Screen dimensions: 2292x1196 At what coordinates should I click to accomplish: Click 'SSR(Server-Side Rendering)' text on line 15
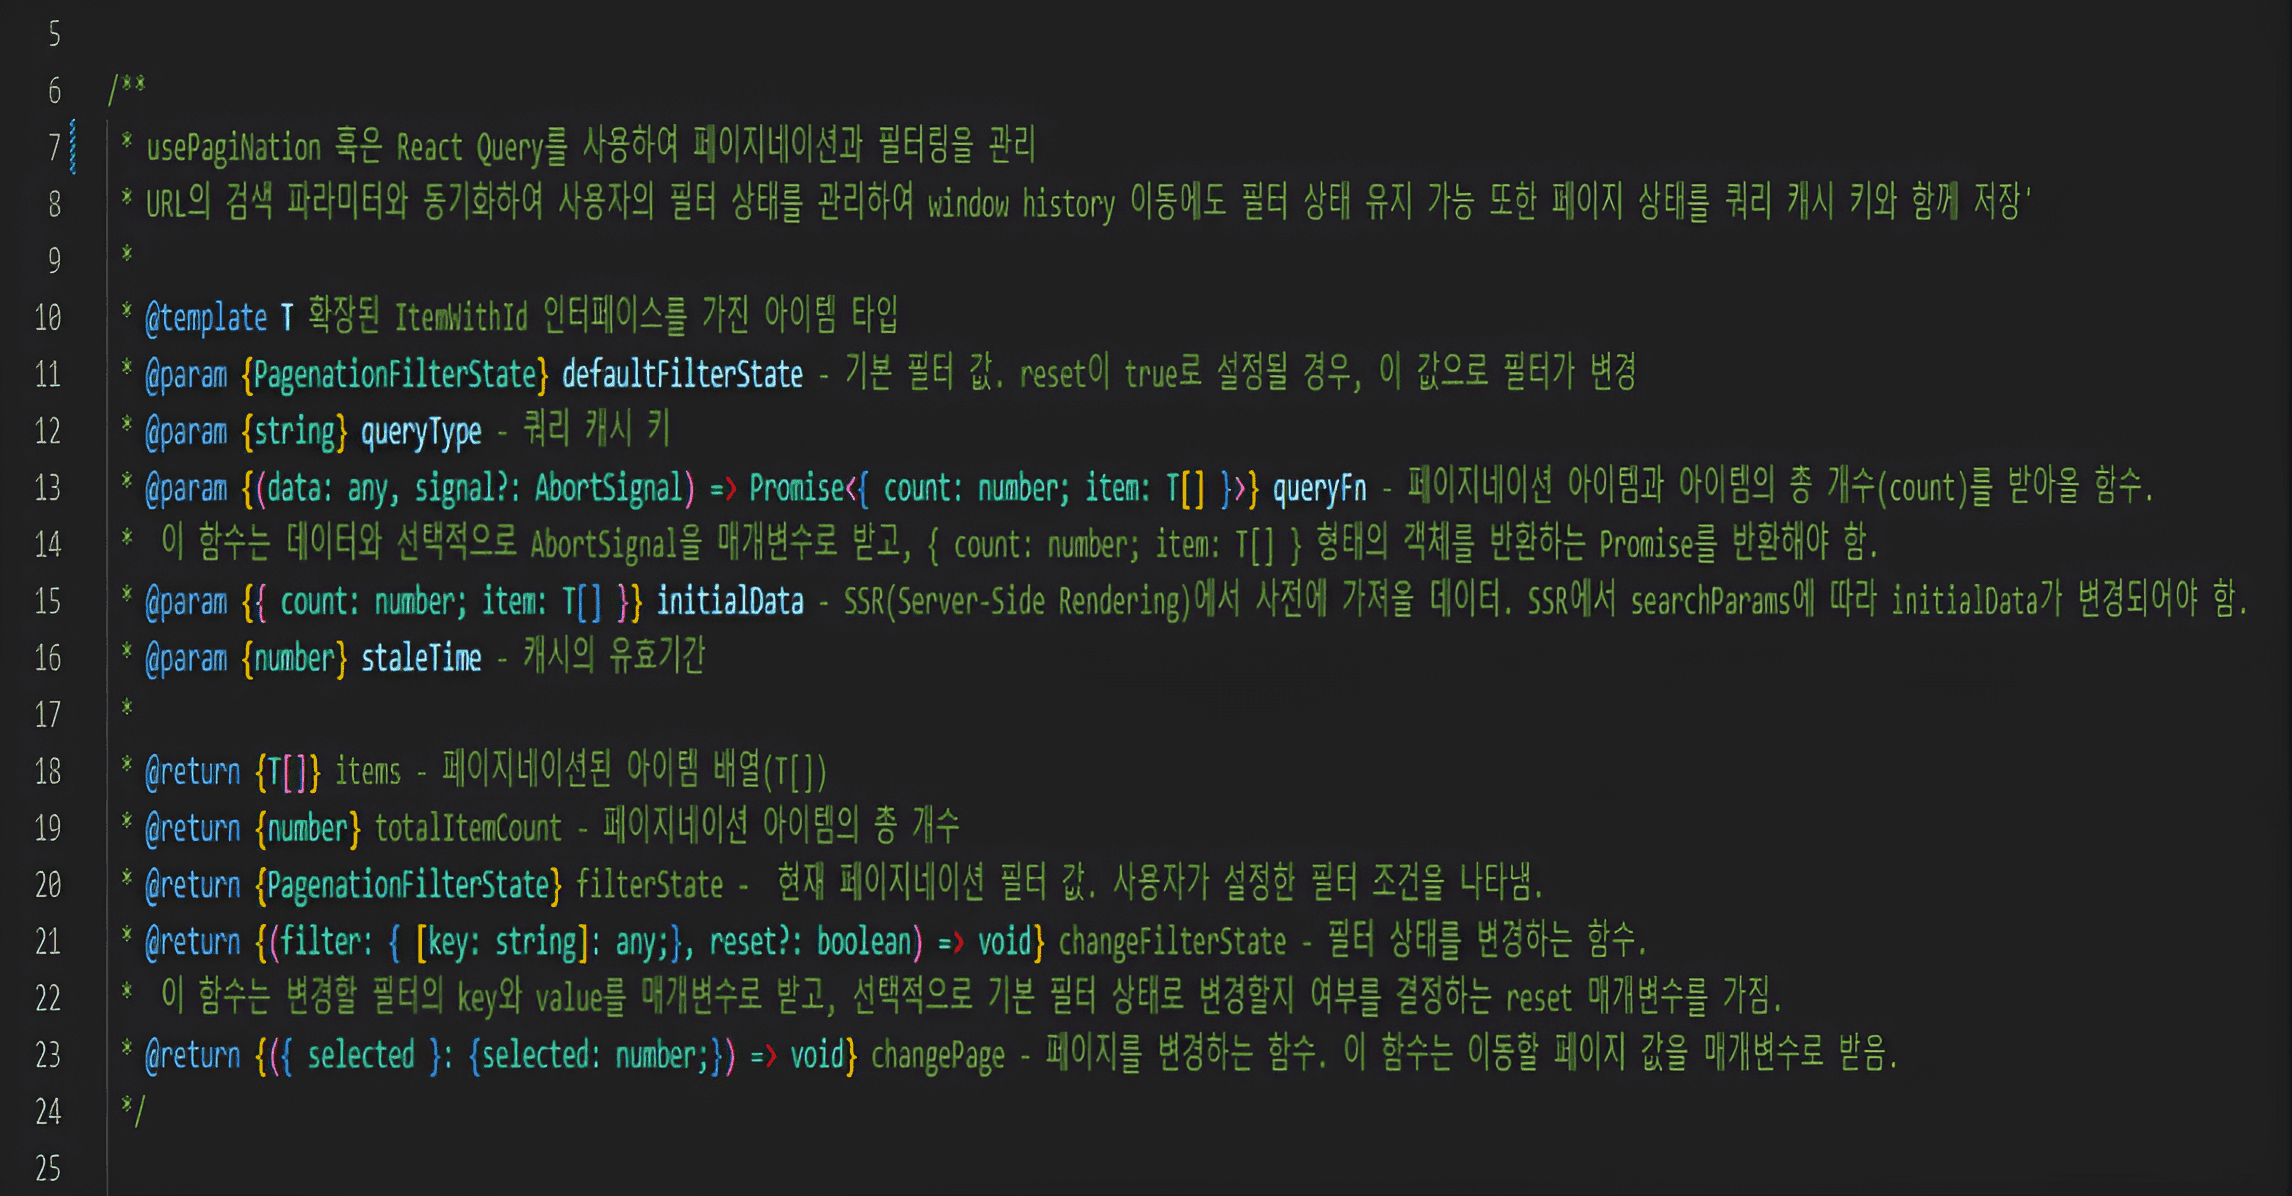pos(1017,602)
